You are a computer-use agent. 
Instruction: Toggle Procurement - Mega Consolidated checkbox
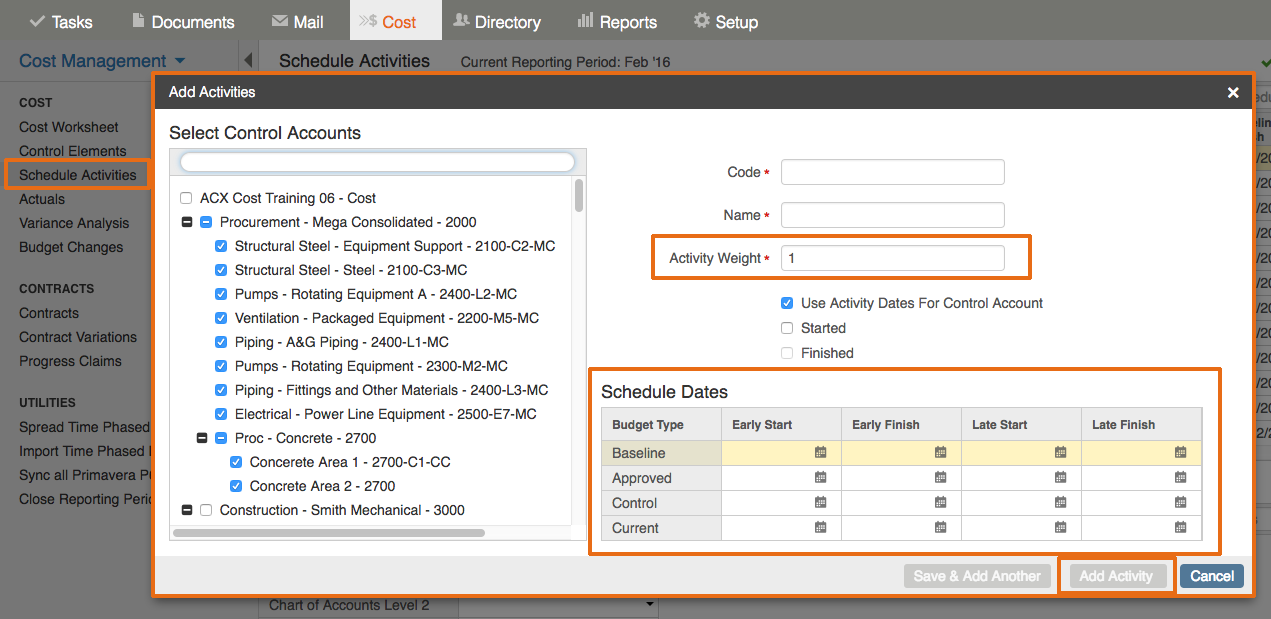point(206,222)
